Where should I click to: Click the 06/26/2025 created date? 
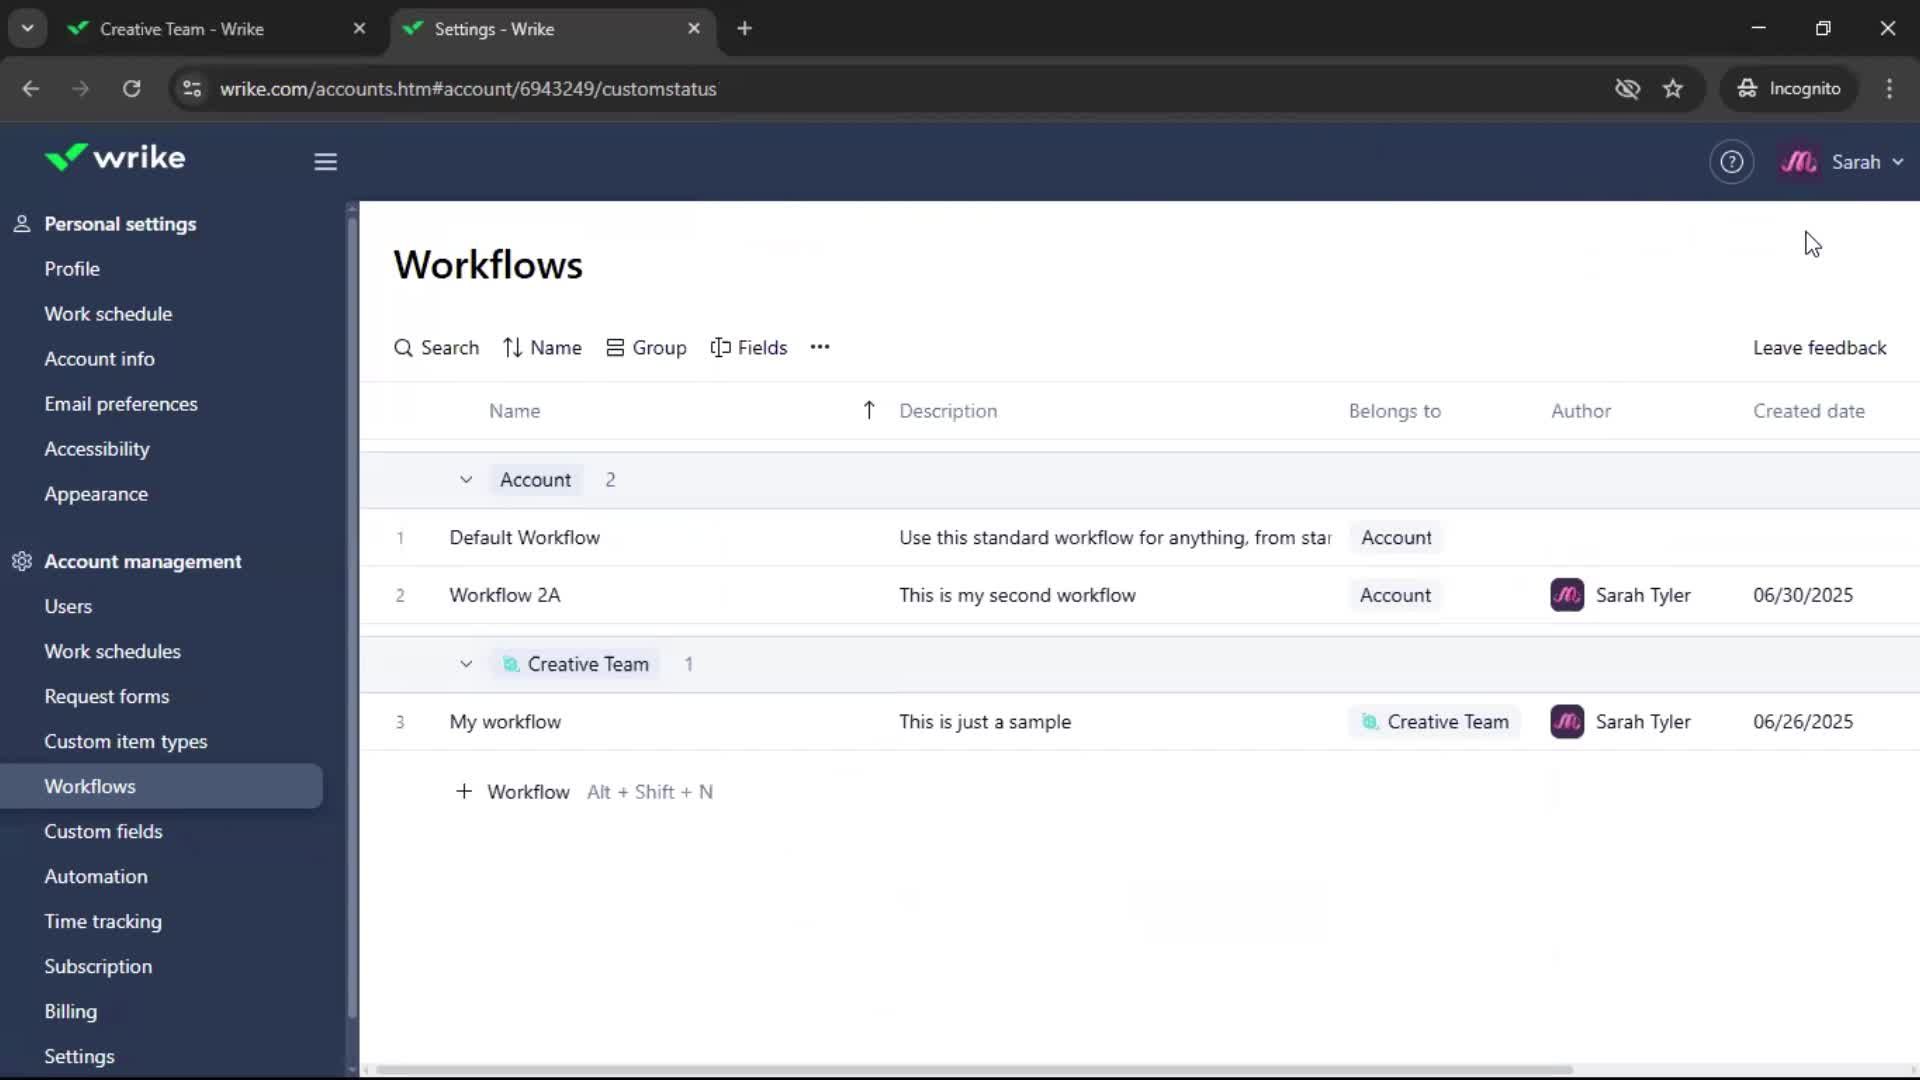[1803, 722]
